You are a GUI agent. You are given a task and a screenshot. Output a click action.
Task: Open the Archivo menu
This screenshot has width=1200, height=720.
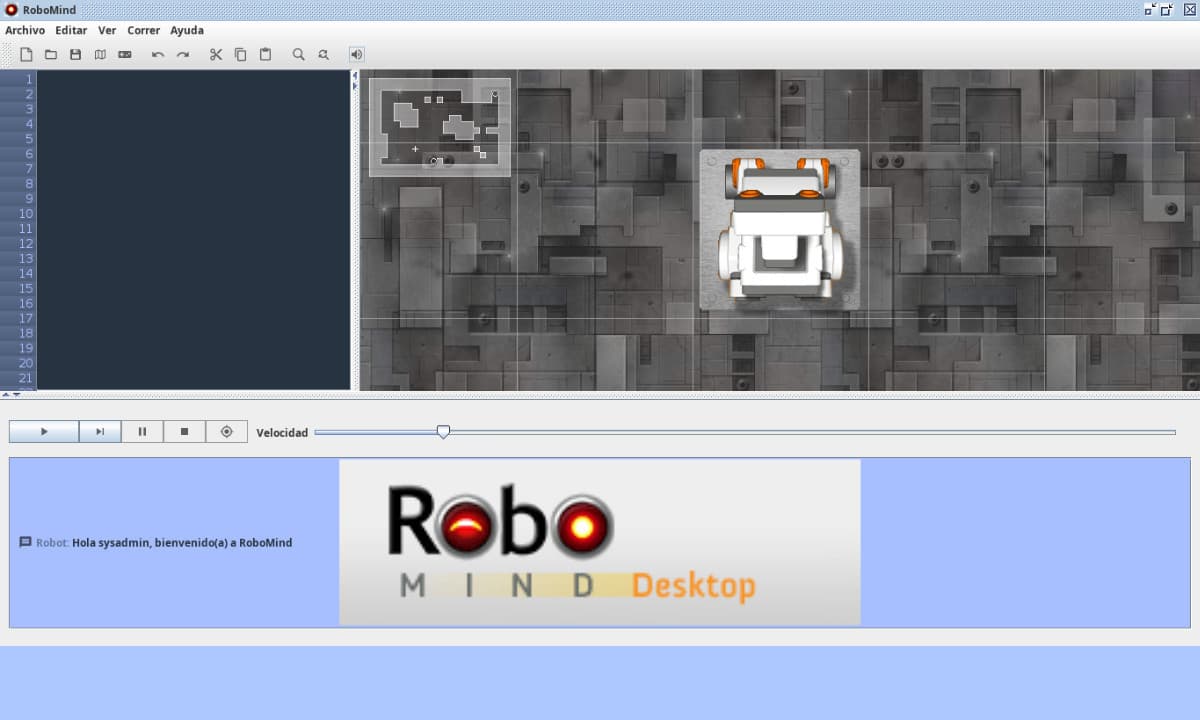(25, 30)
